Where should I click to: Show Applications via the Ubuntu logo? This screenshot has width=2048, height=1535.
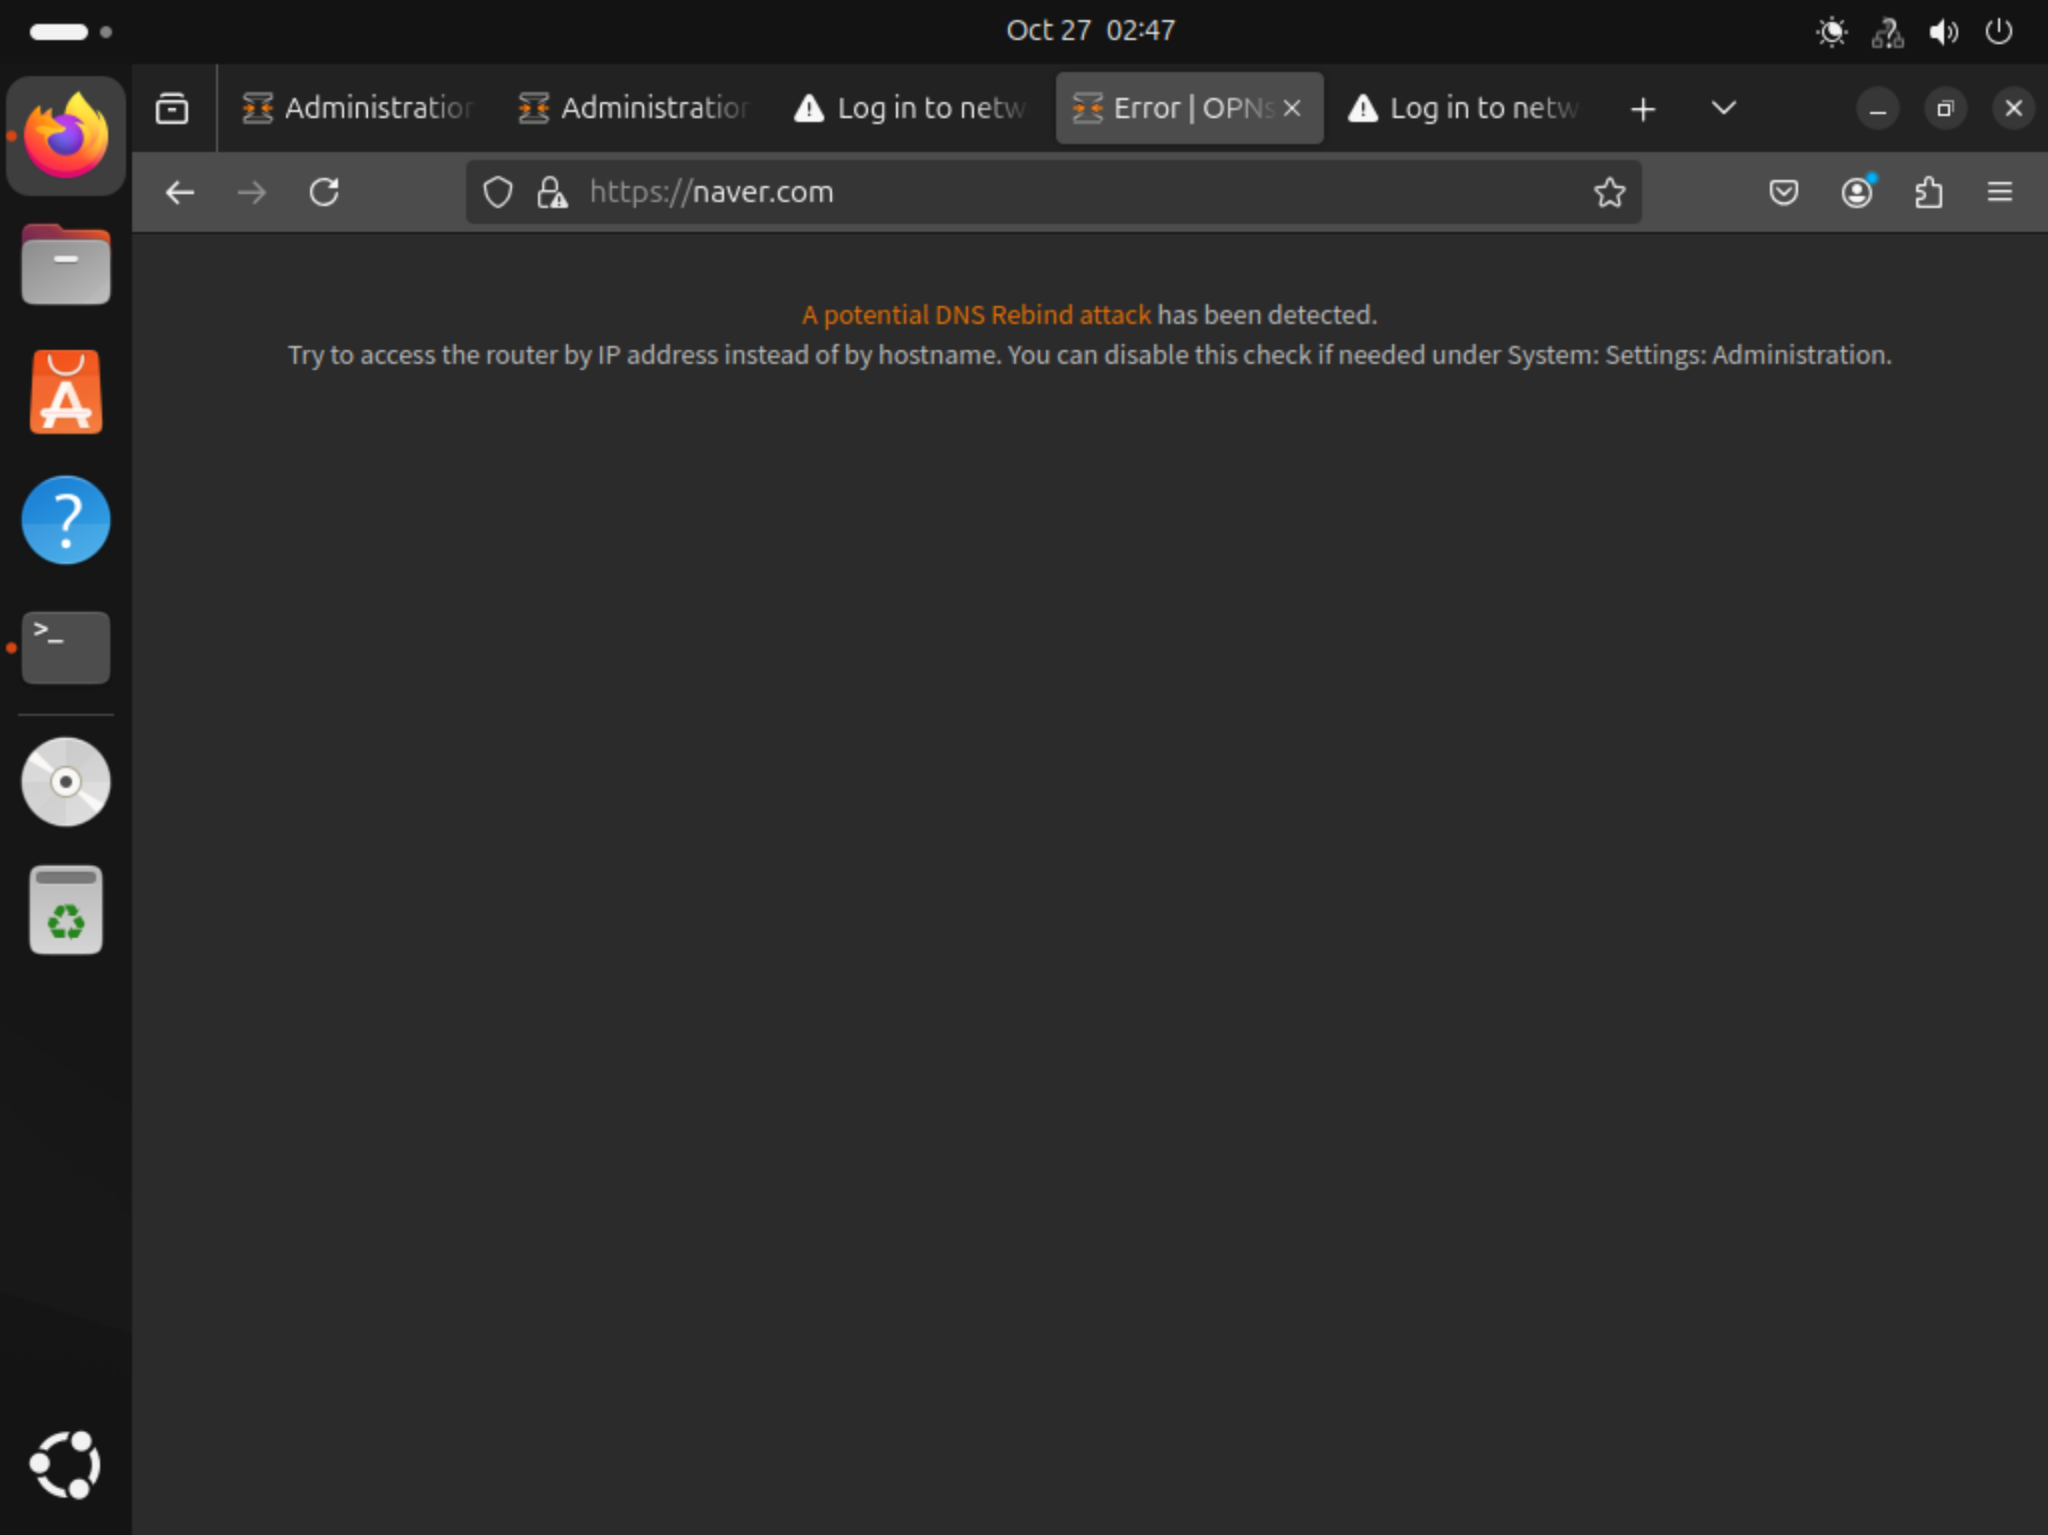pos(66,1465)
